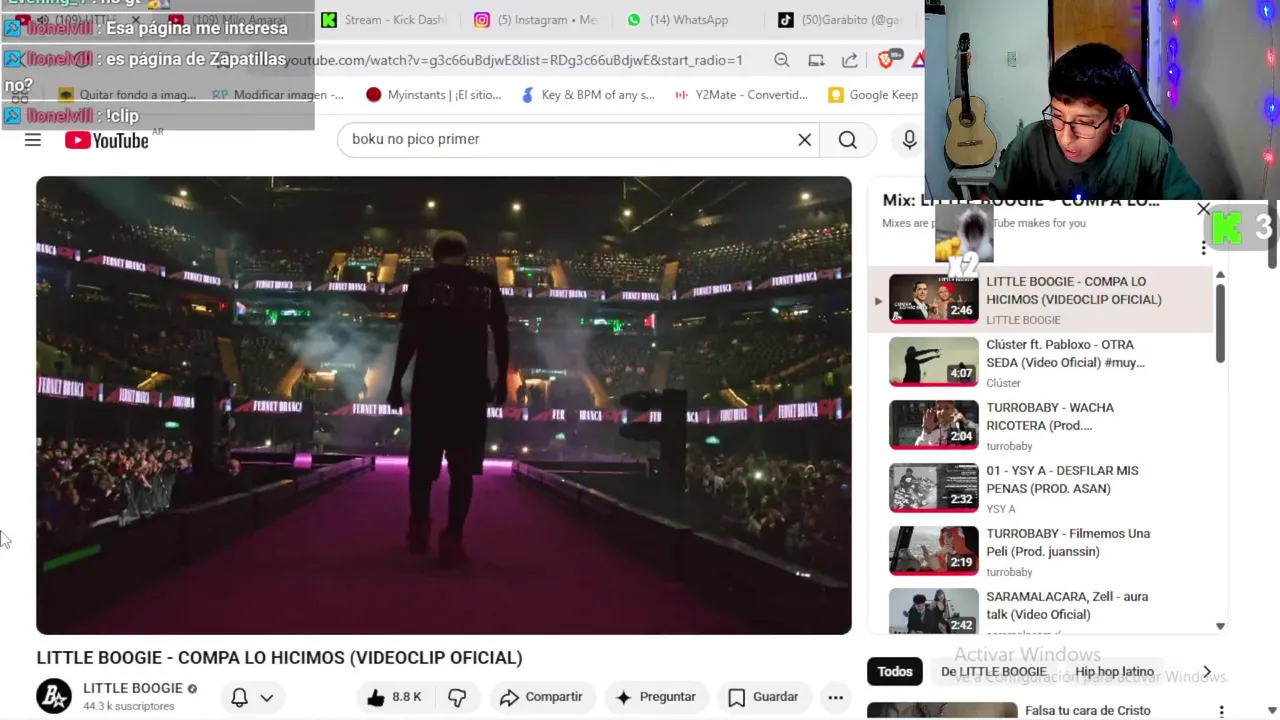Open the Key & BPM bookmark
The image size is (1280, 720).
(588, 95)
